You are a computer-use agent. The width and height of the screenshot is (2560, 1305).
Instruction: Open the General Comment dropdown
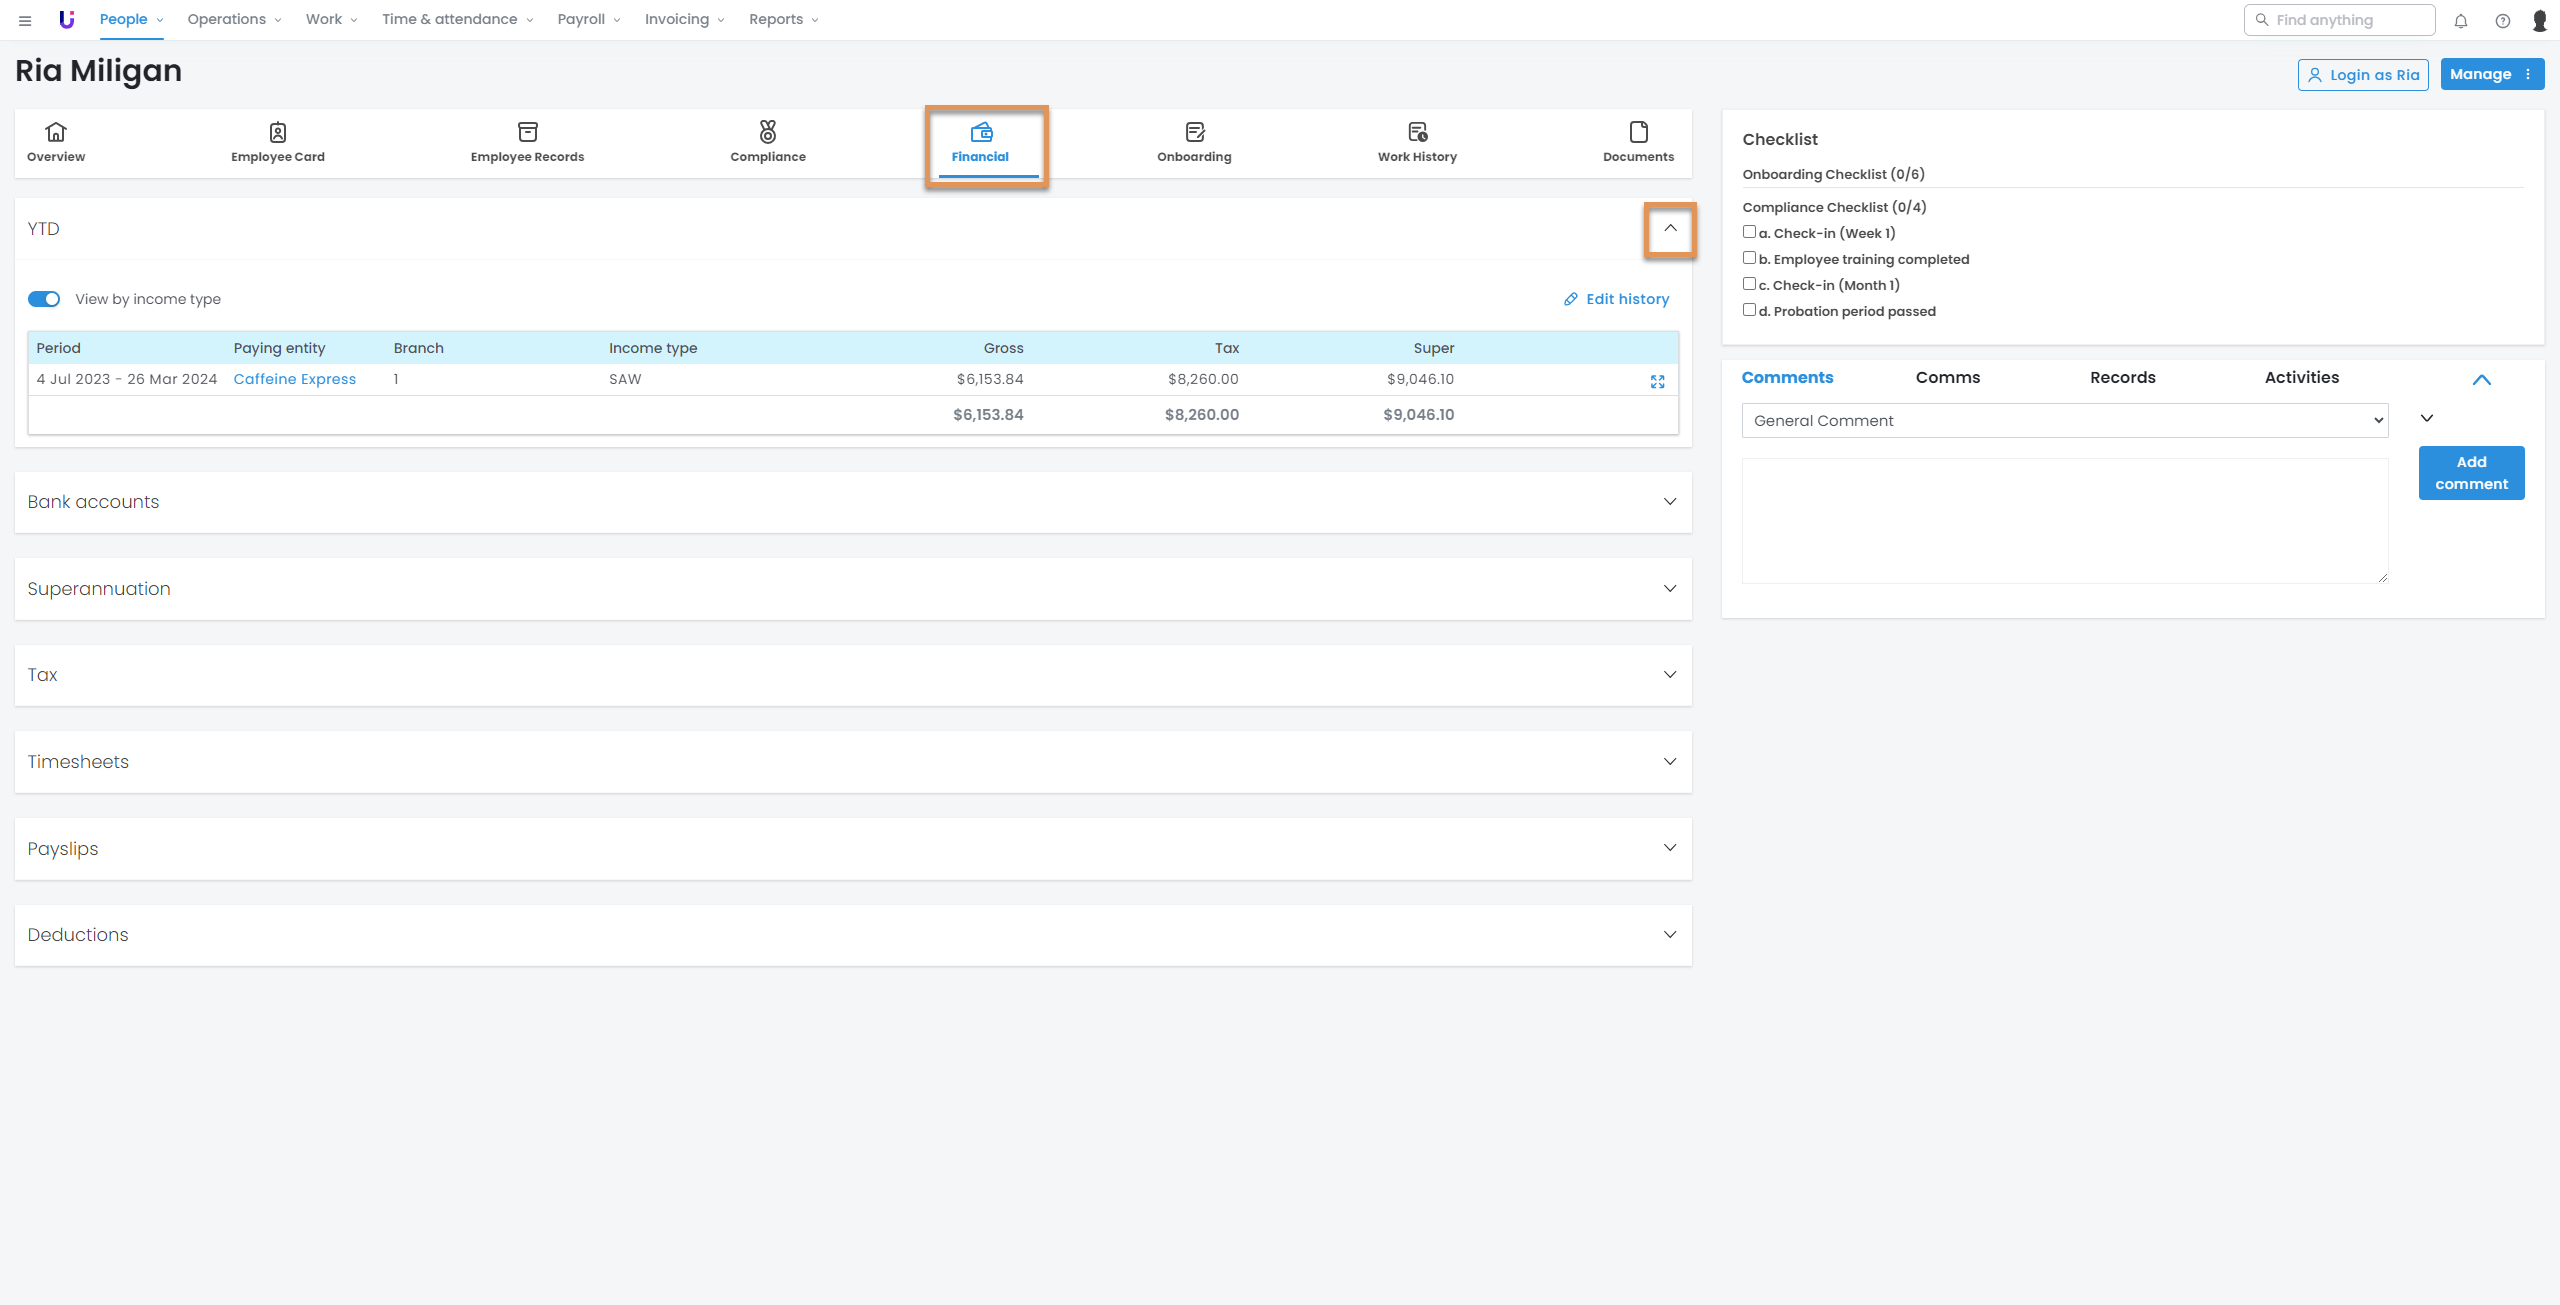tap(2065, 421)
